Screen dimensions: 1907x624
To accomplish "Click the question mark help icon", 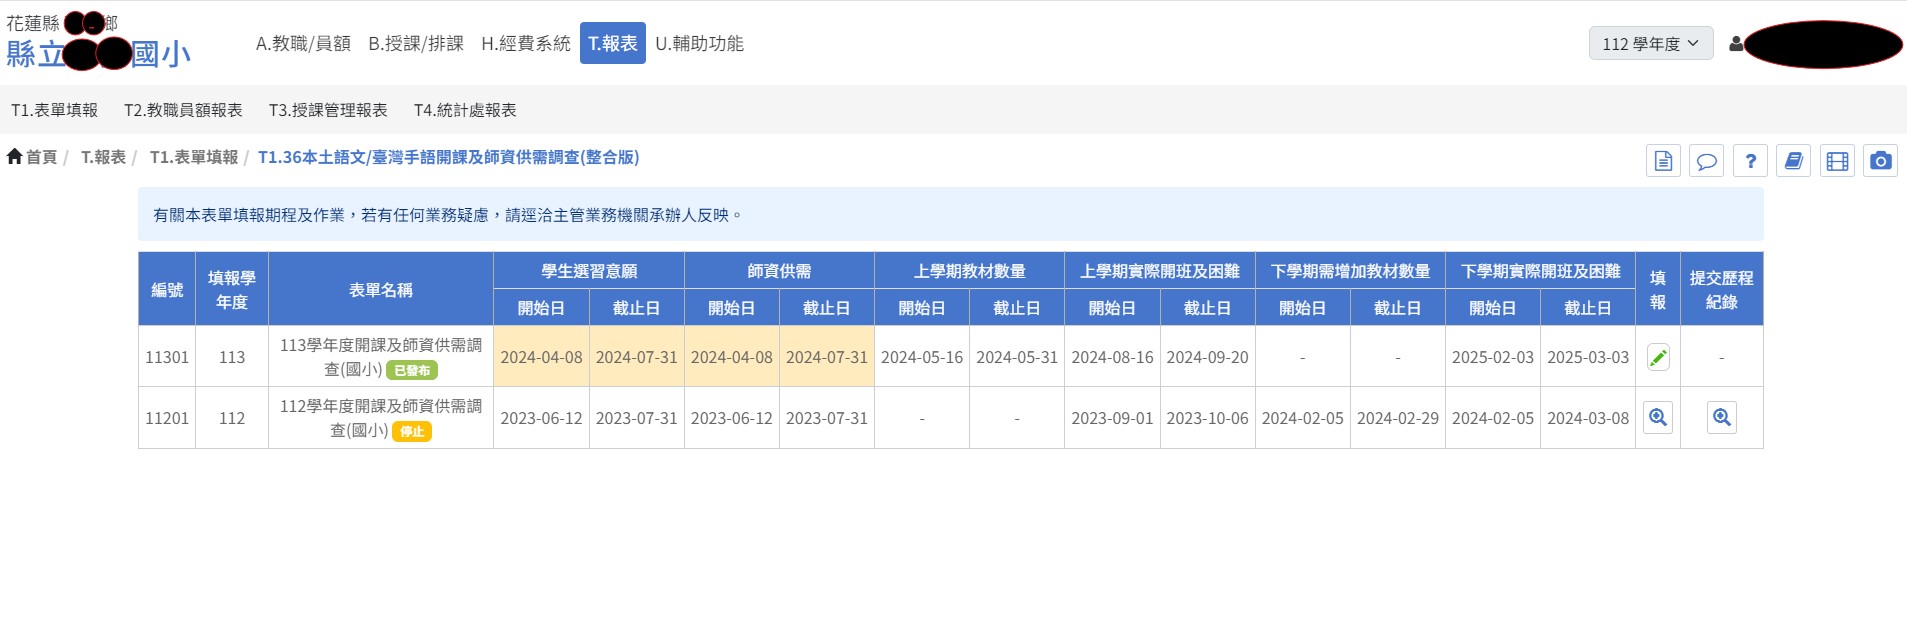I will pos(1750,161).
